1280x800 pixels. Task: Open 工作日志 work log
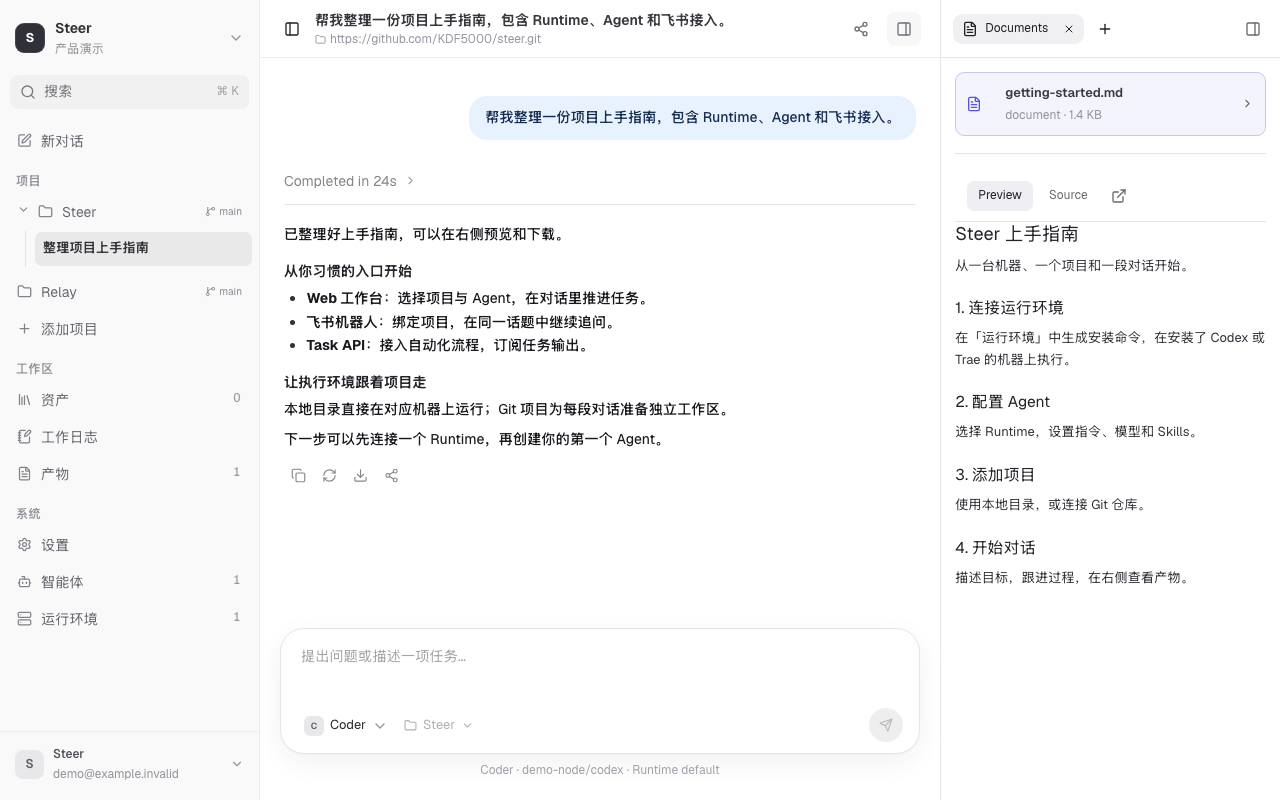click(x=130, y=437)
